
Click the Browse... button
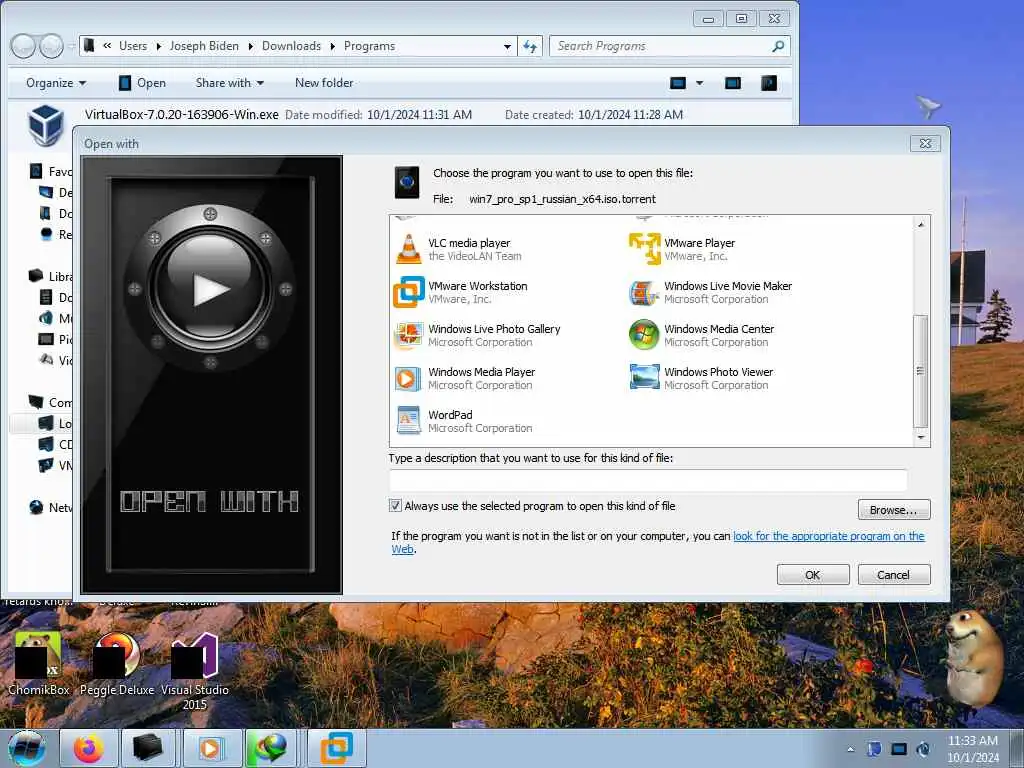pyautogui.click(x=893, y=510)
